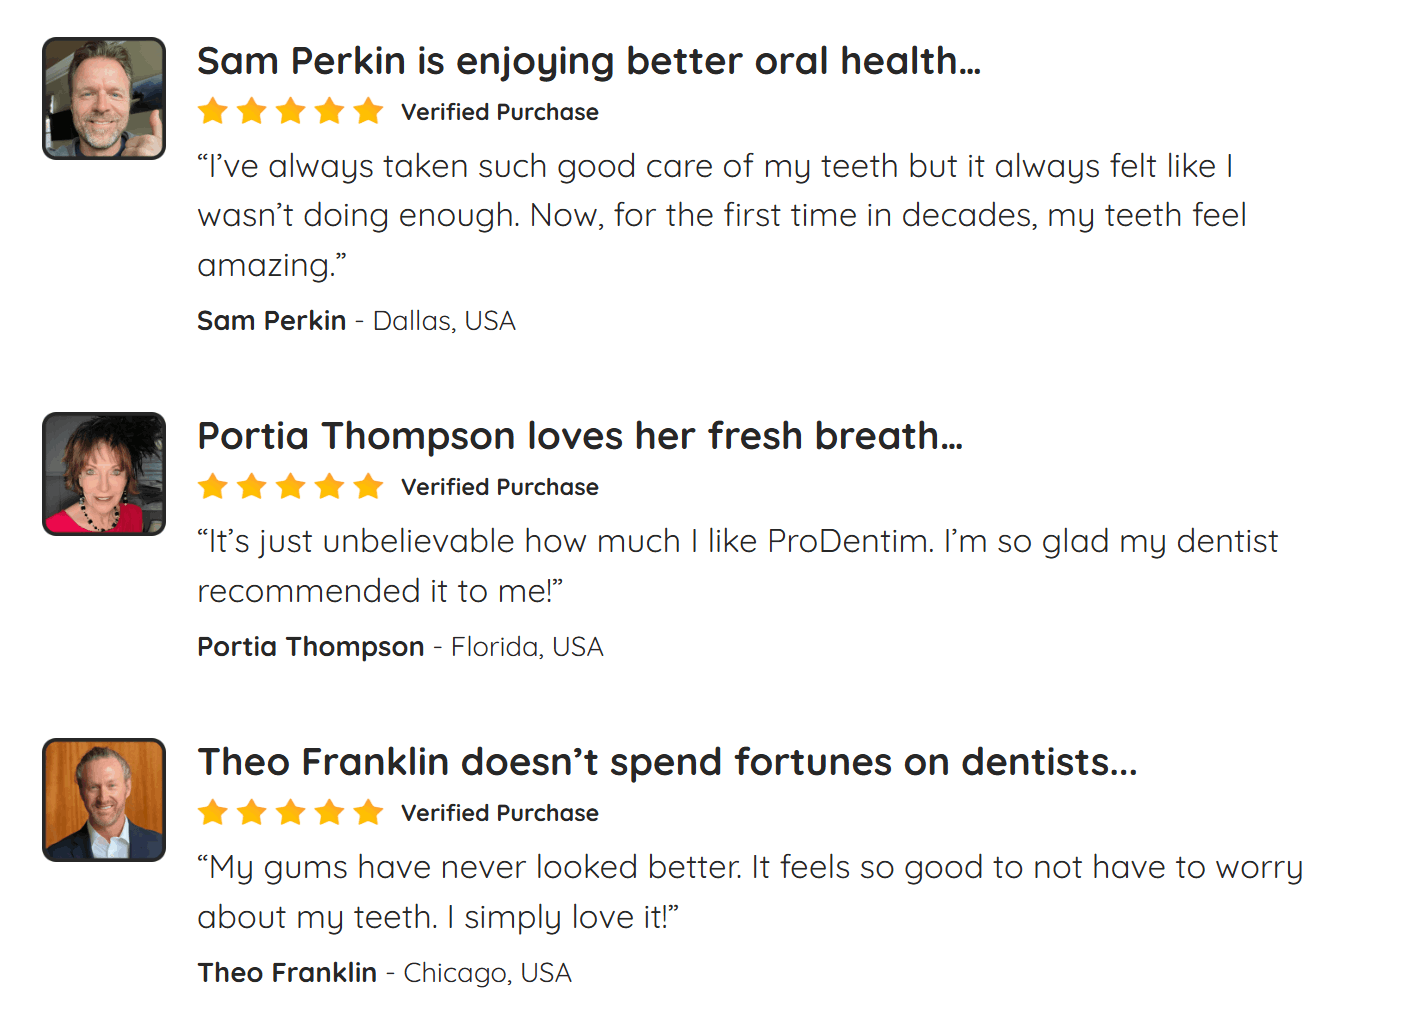Click fifth star in Theo Franklin's rating

368,812
